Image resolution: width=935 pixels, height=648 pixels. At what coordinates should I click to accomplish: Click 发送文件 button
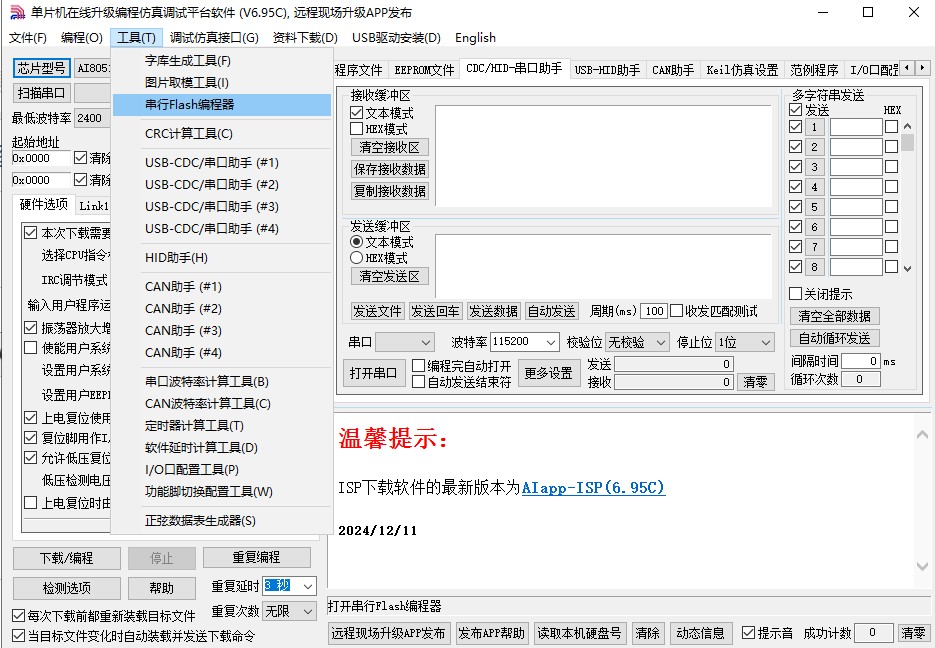tap(377, 311)
